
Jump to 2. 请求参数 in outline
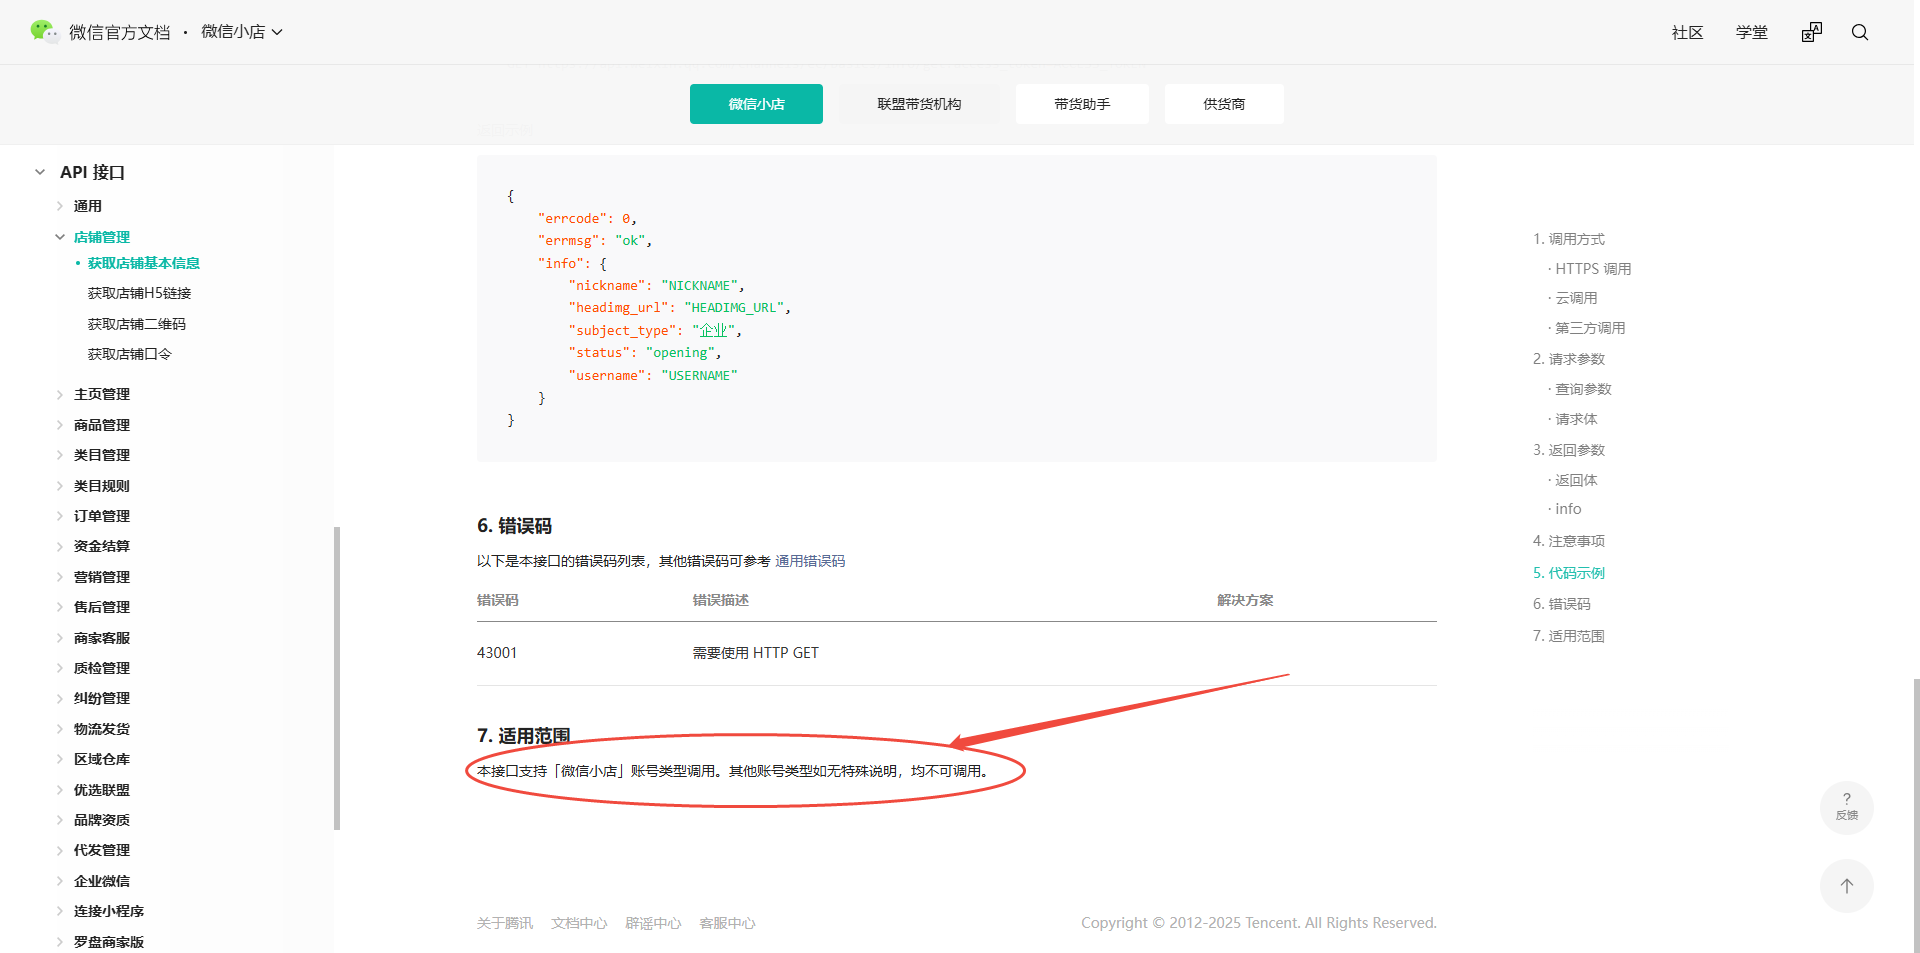(x=1569, y=359)
